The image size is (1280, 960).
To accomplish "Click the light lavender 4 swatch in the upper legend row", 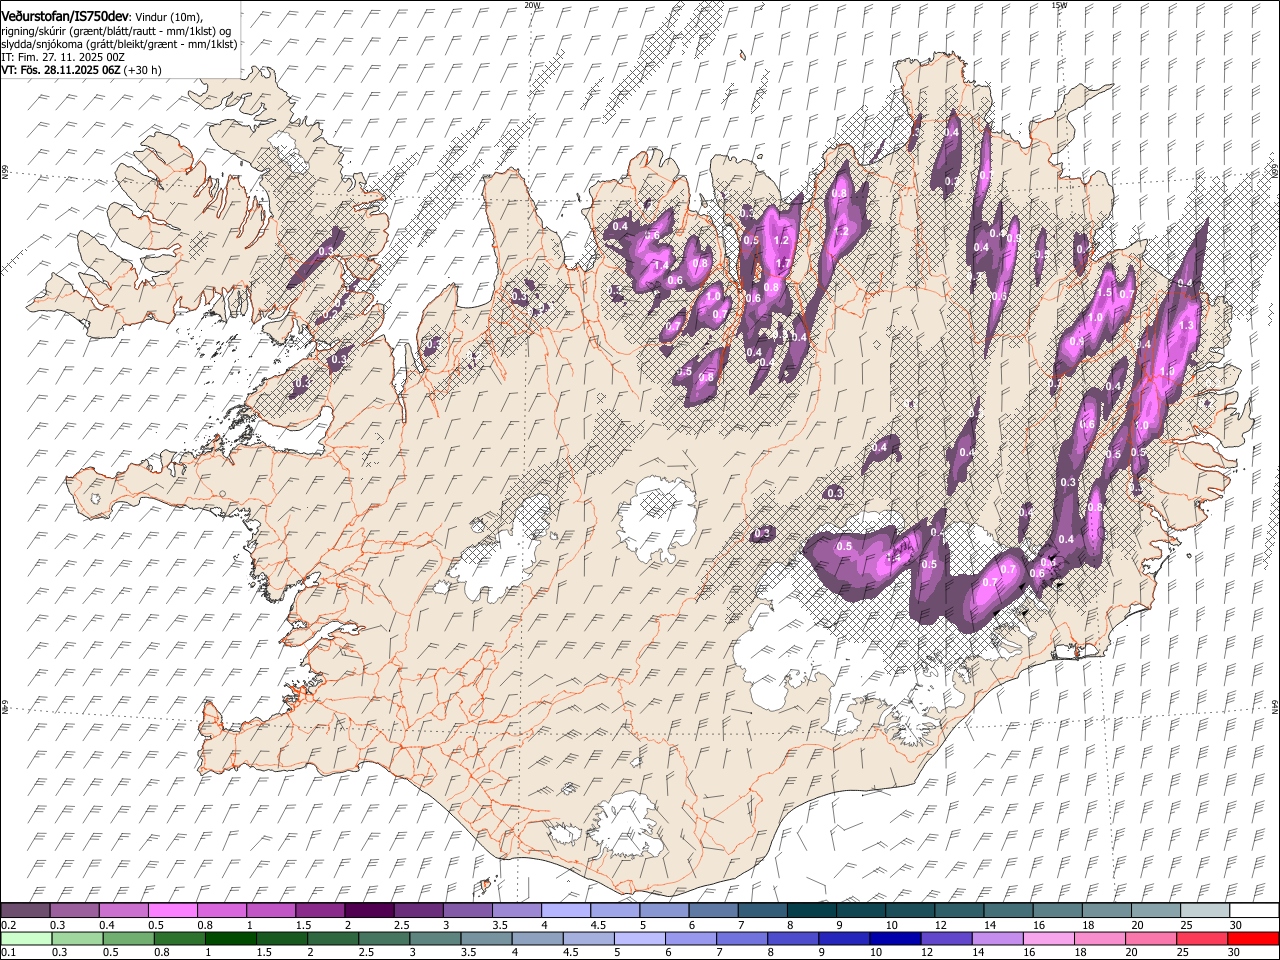I will (566, 911).
